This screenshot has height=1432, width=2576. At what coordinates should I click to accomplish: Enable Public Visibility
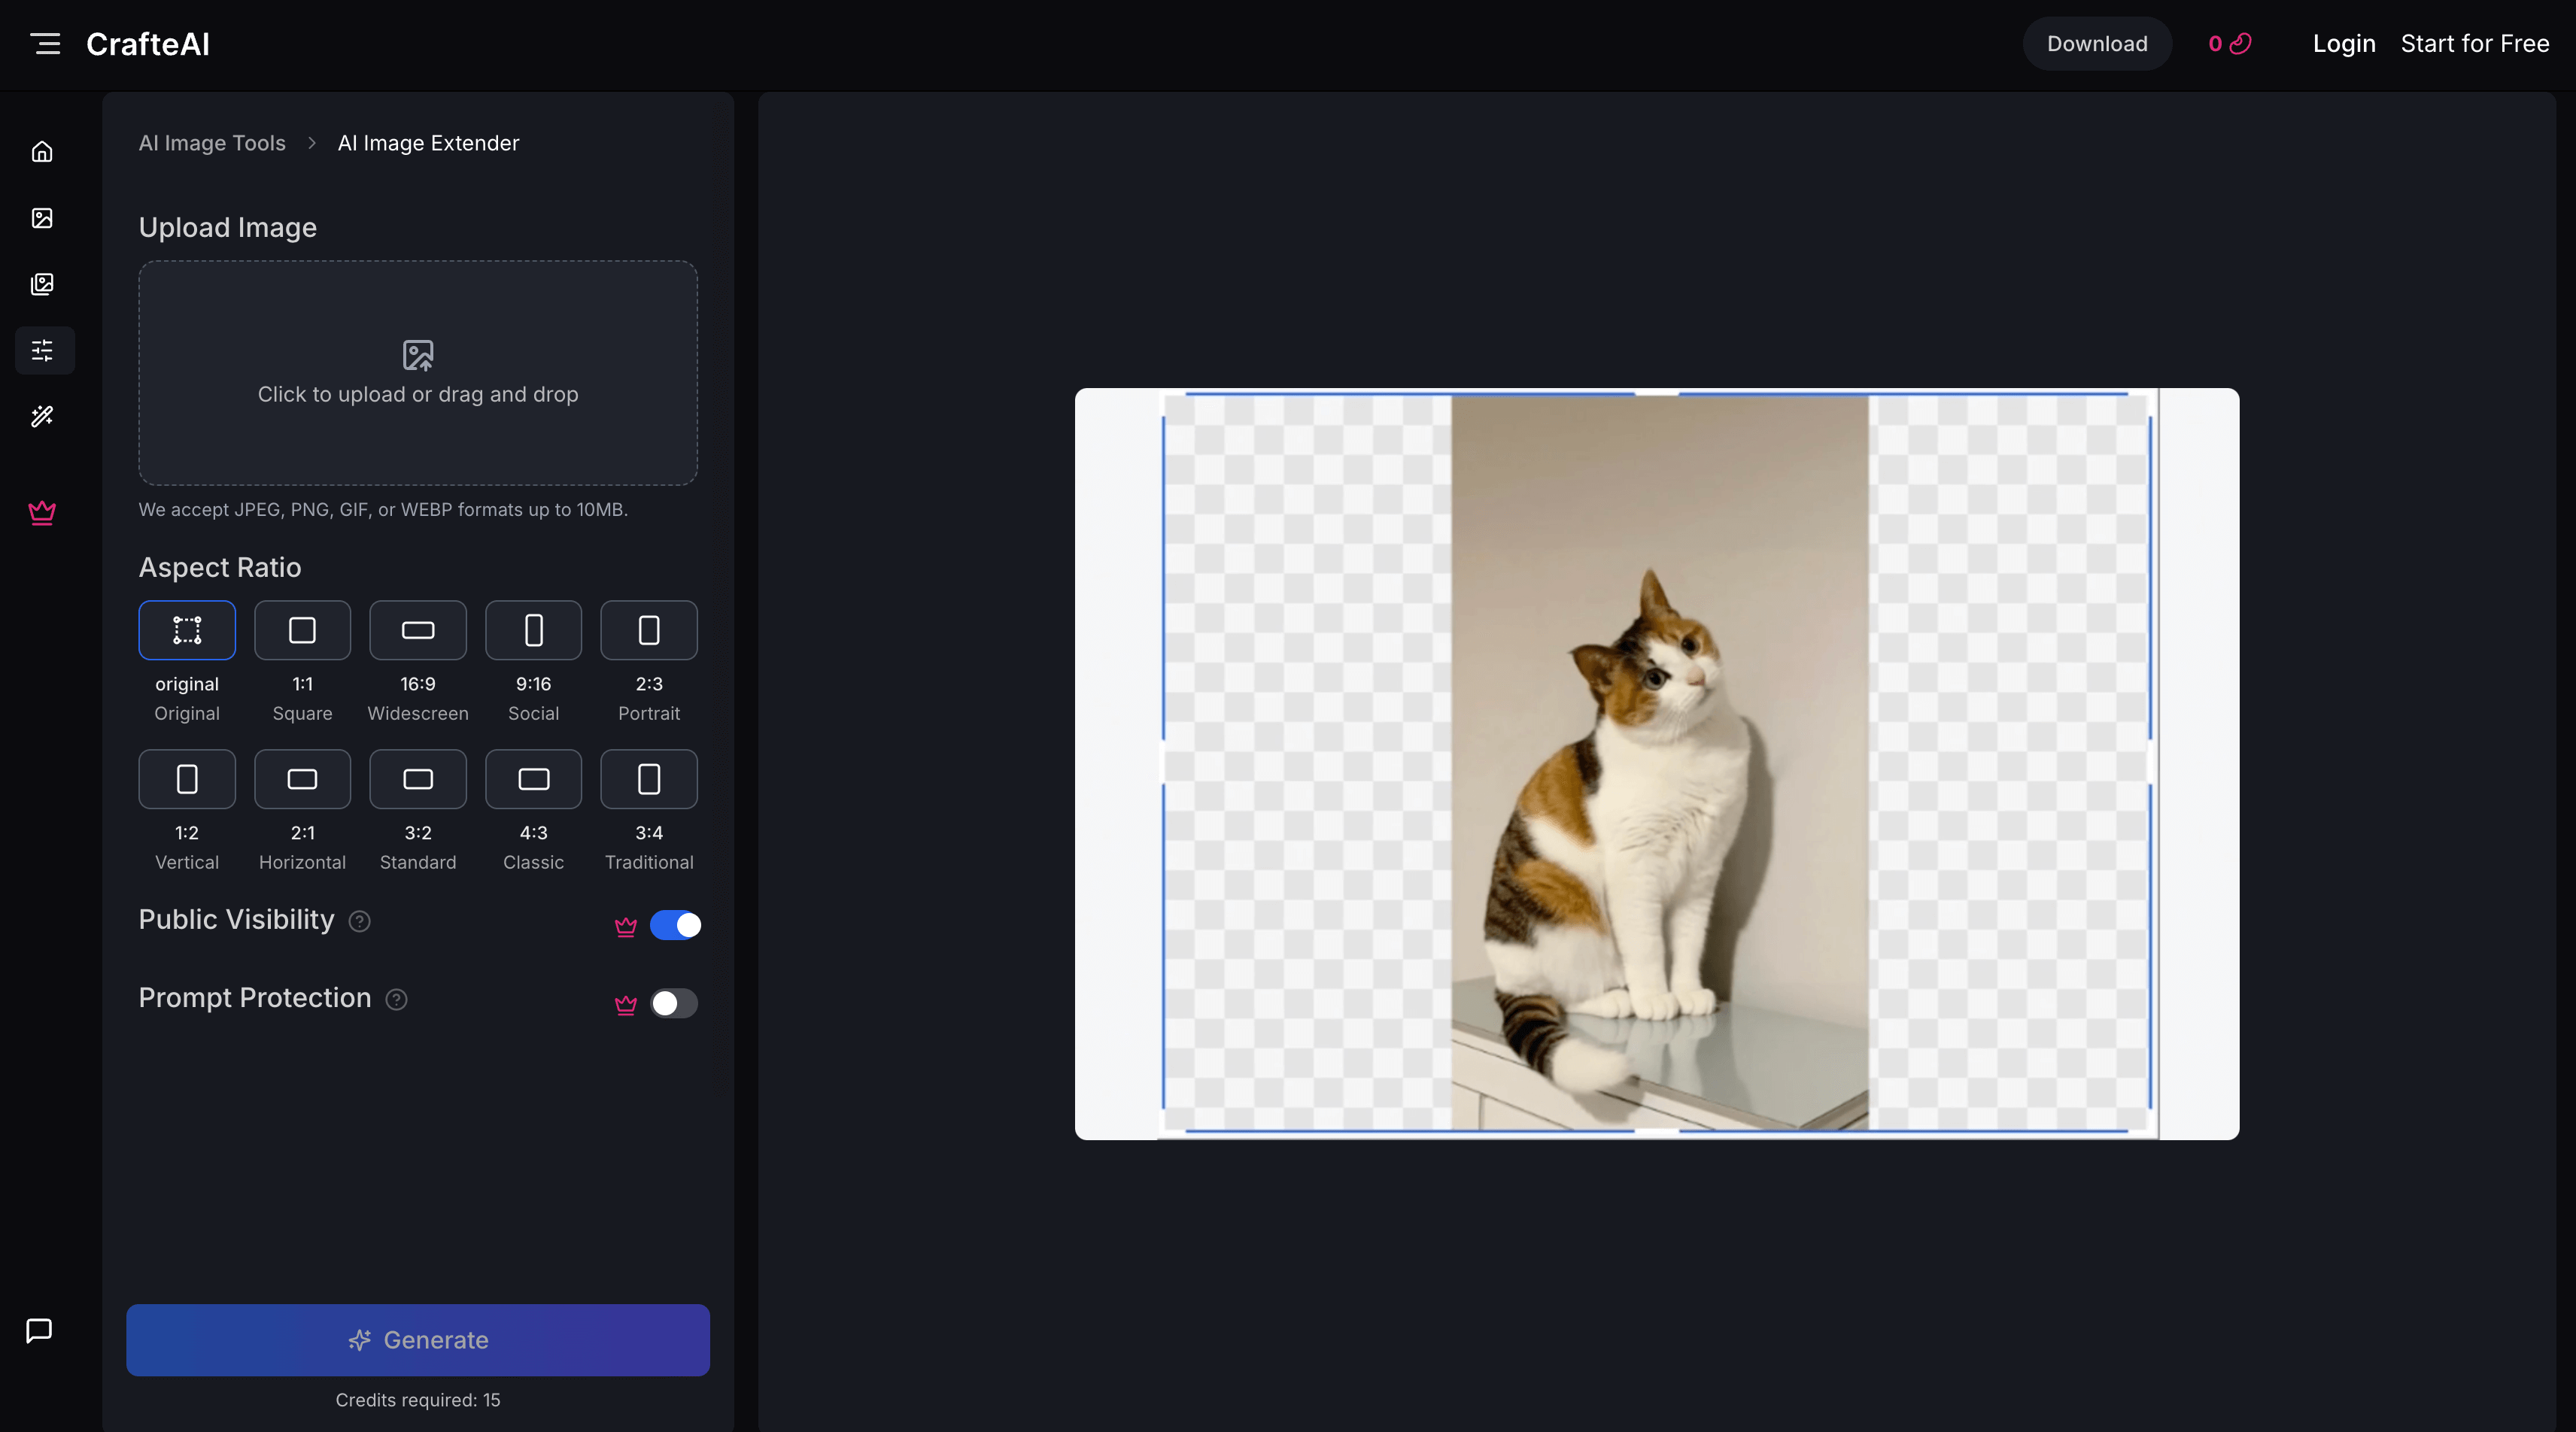coord(676,925)
